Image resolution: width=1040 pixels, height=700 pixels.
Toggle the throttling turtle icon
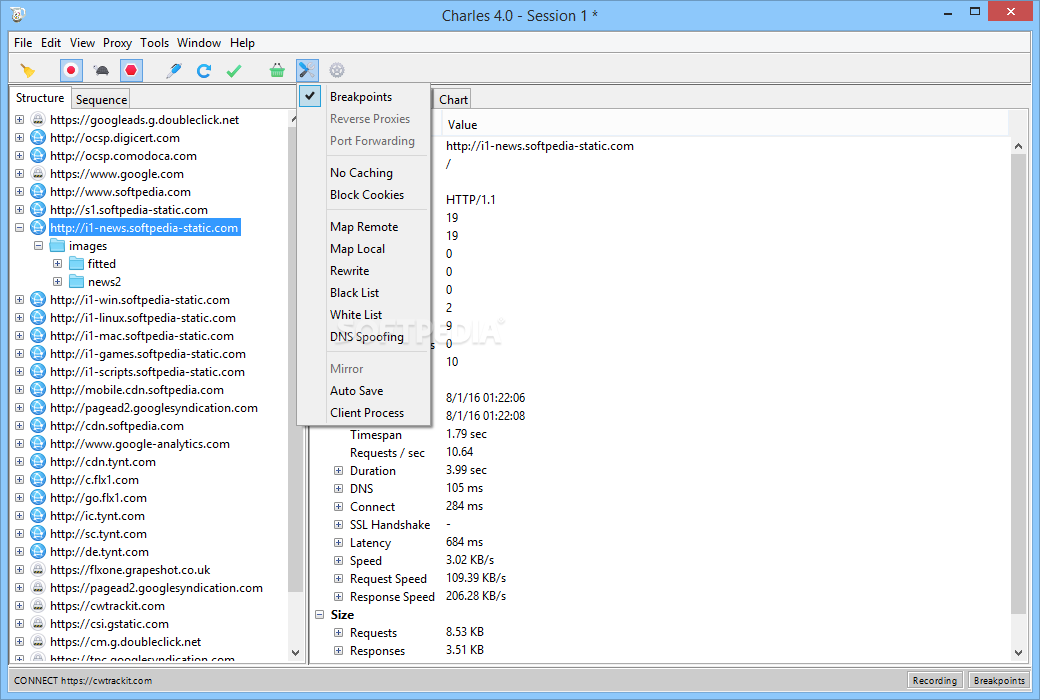click(101, 70)
